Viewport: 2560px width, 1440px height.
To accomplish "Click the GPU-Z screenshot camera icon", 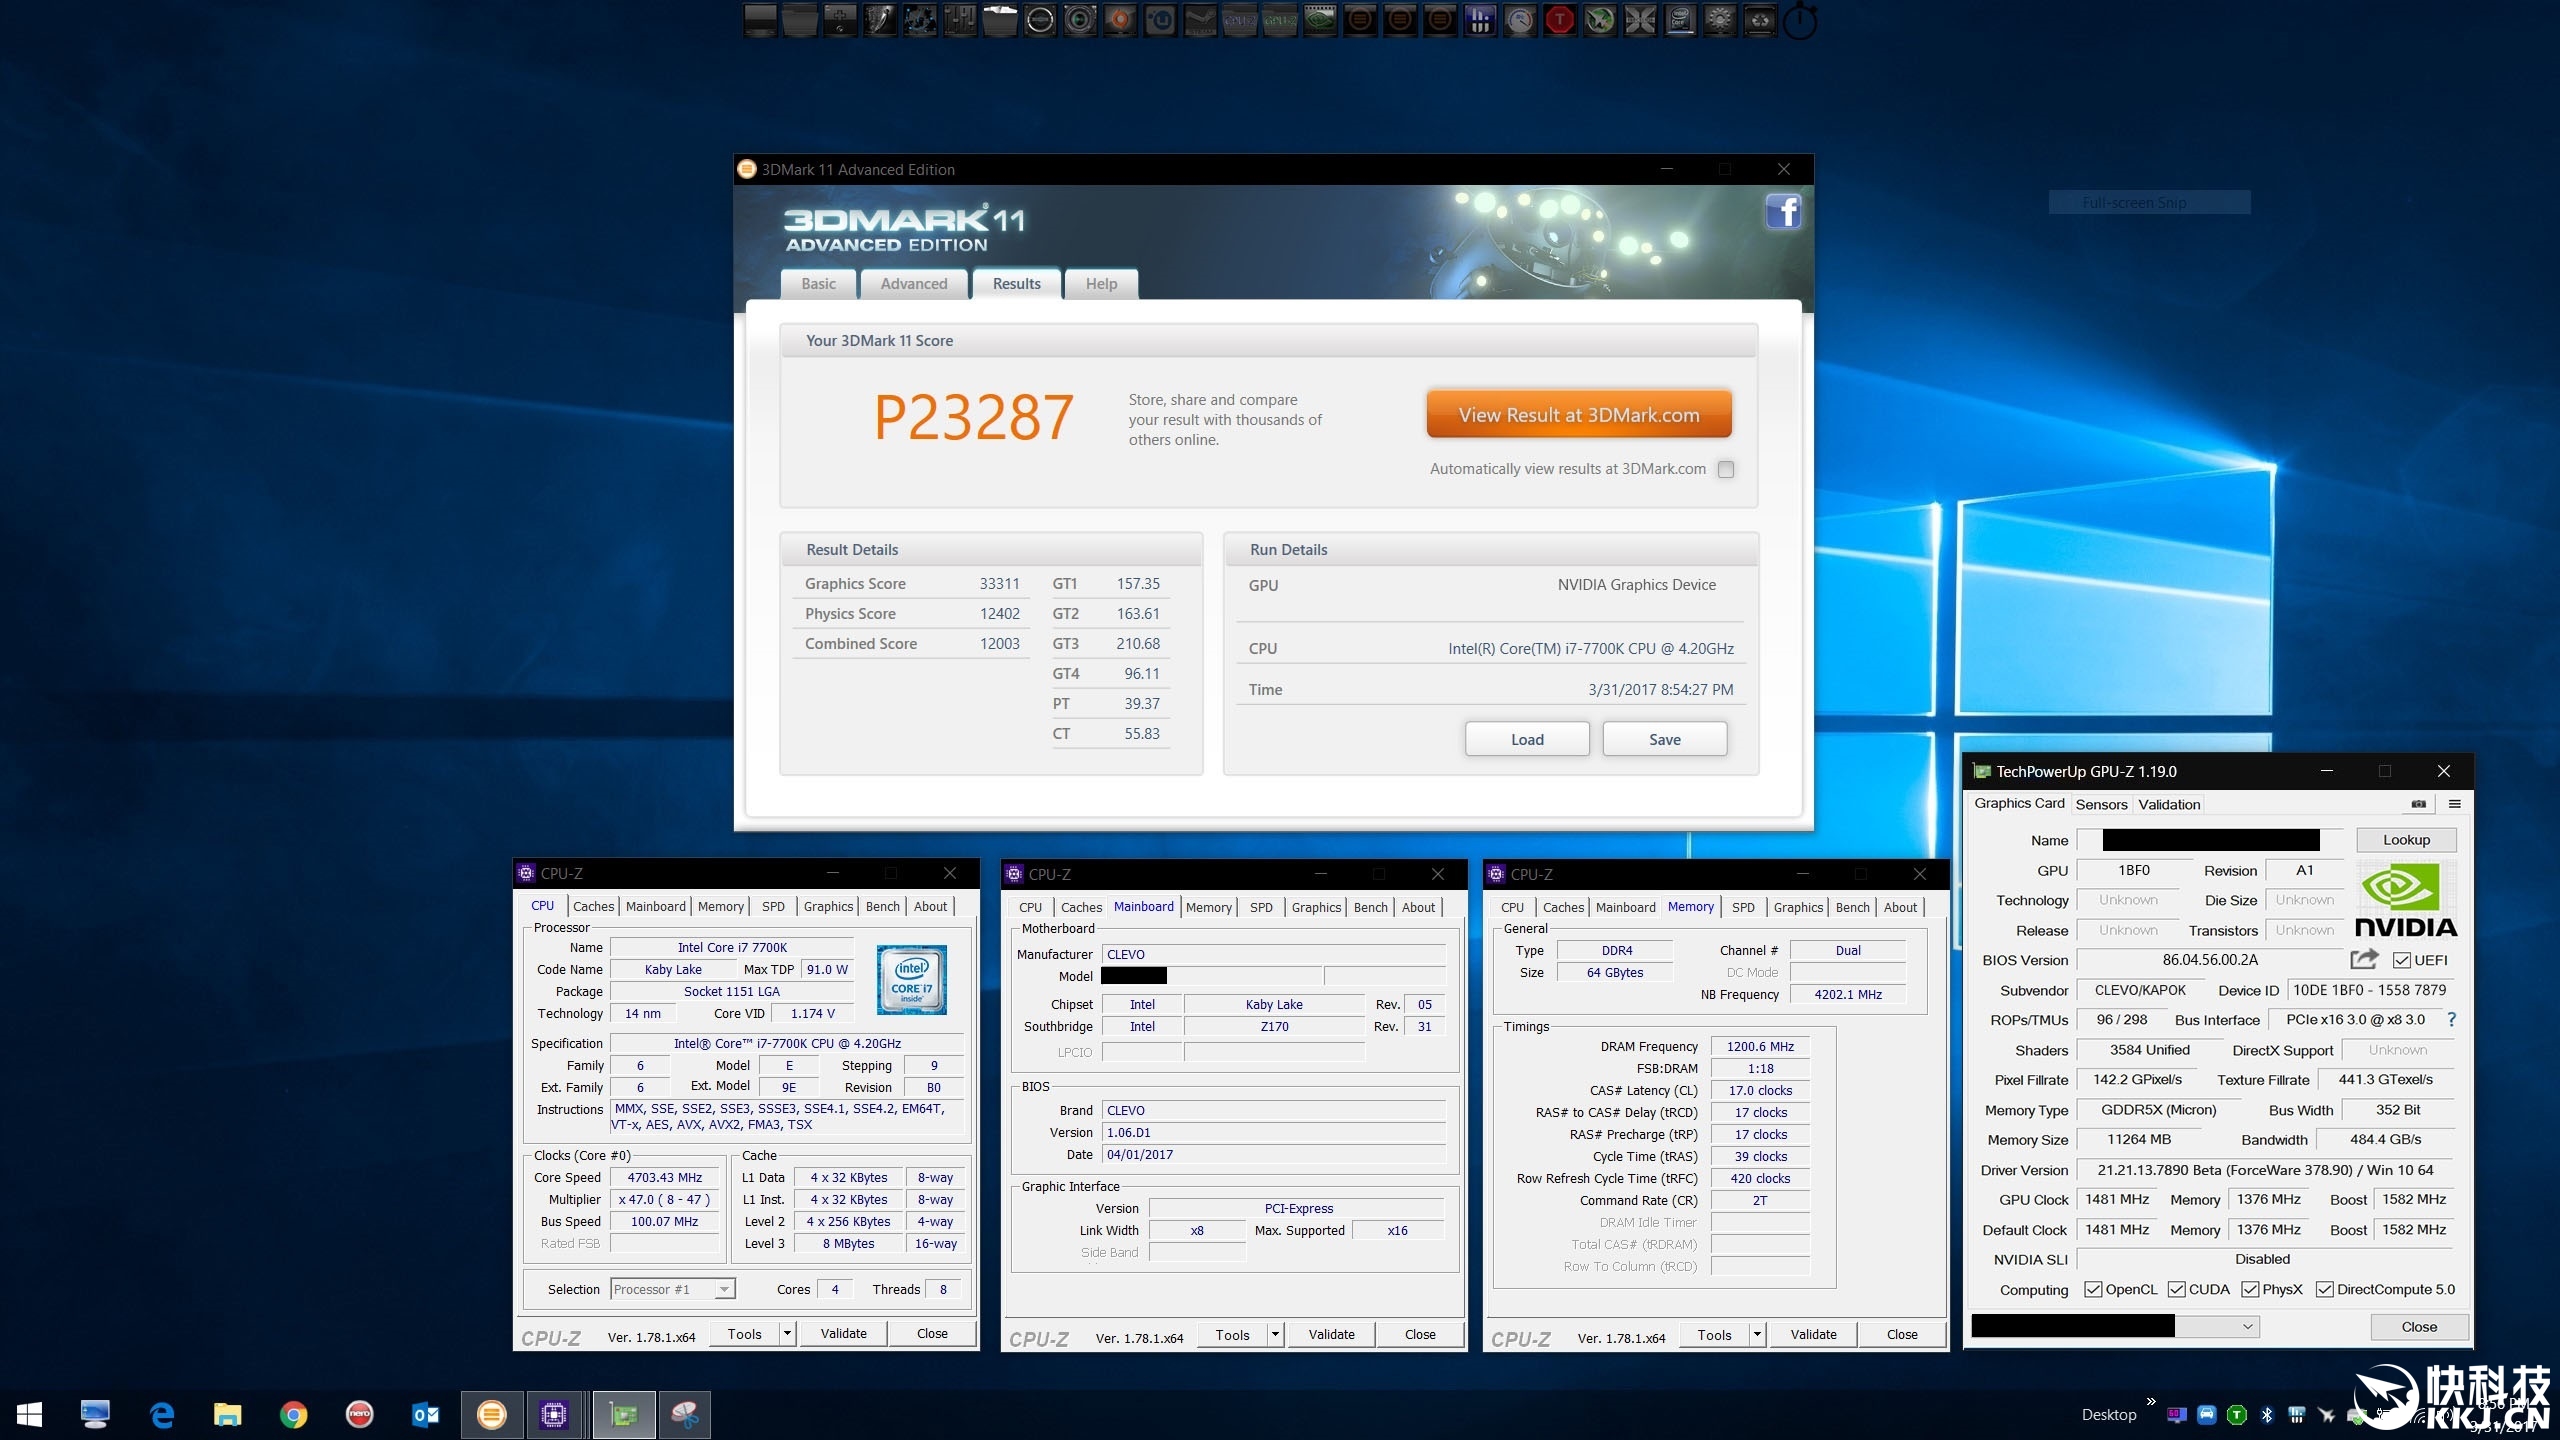I will (x=2418, y=804).
